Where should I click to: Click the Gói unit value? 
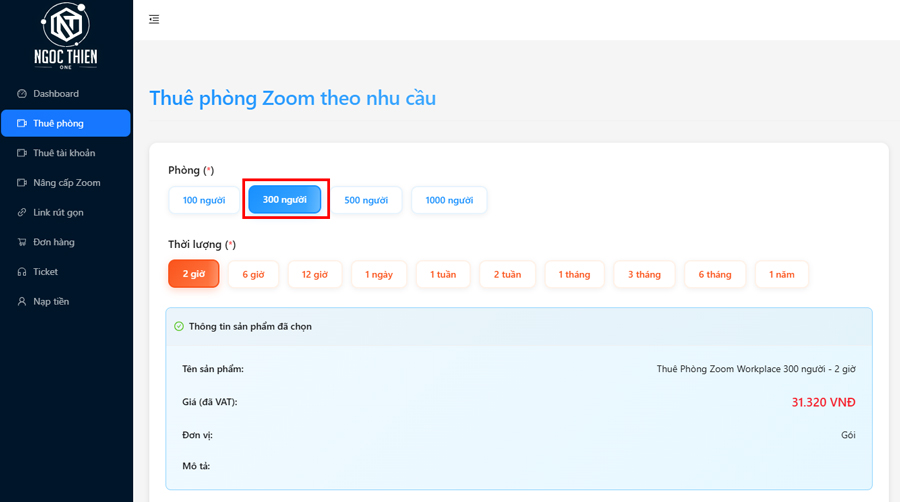coord(848,435)
